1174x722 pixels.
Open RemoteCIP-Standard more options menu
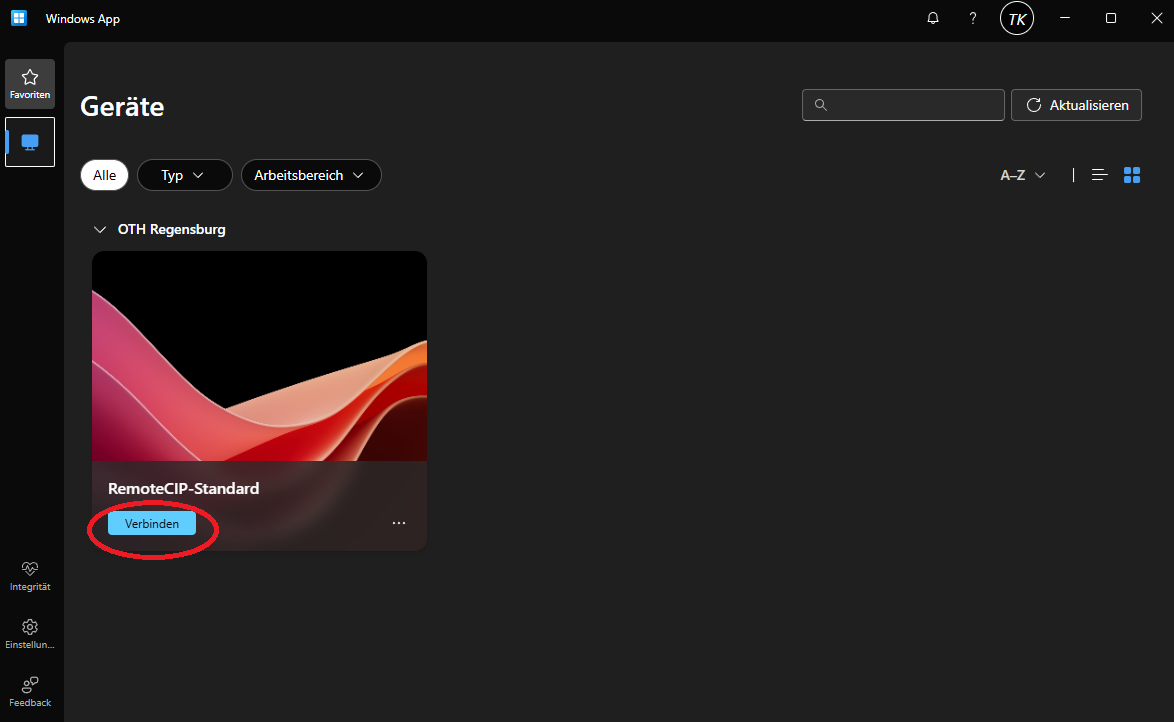399,523
